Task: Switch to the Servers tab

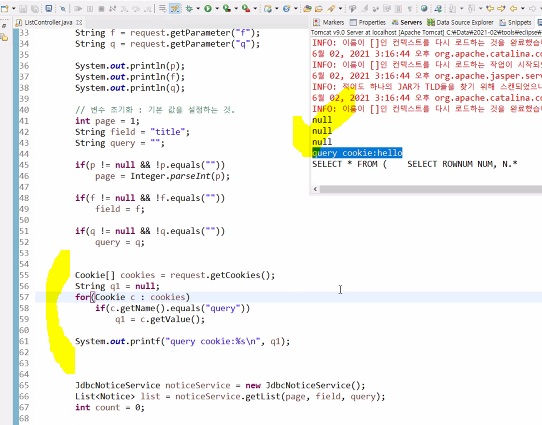Action: click(407, 22)
